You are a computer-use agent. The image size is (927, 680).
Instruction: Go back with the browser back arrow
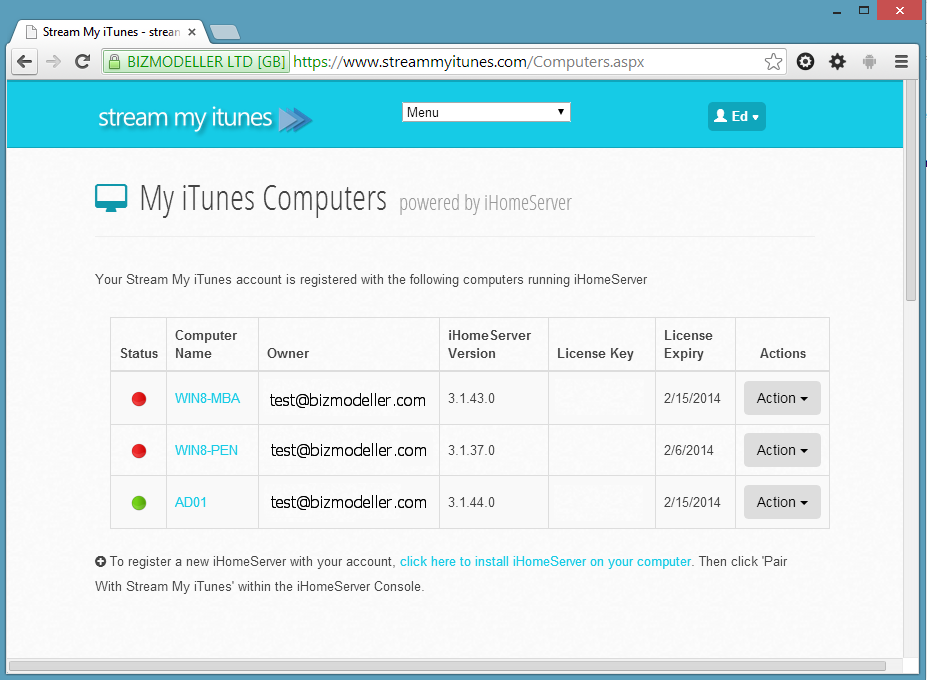24,61
